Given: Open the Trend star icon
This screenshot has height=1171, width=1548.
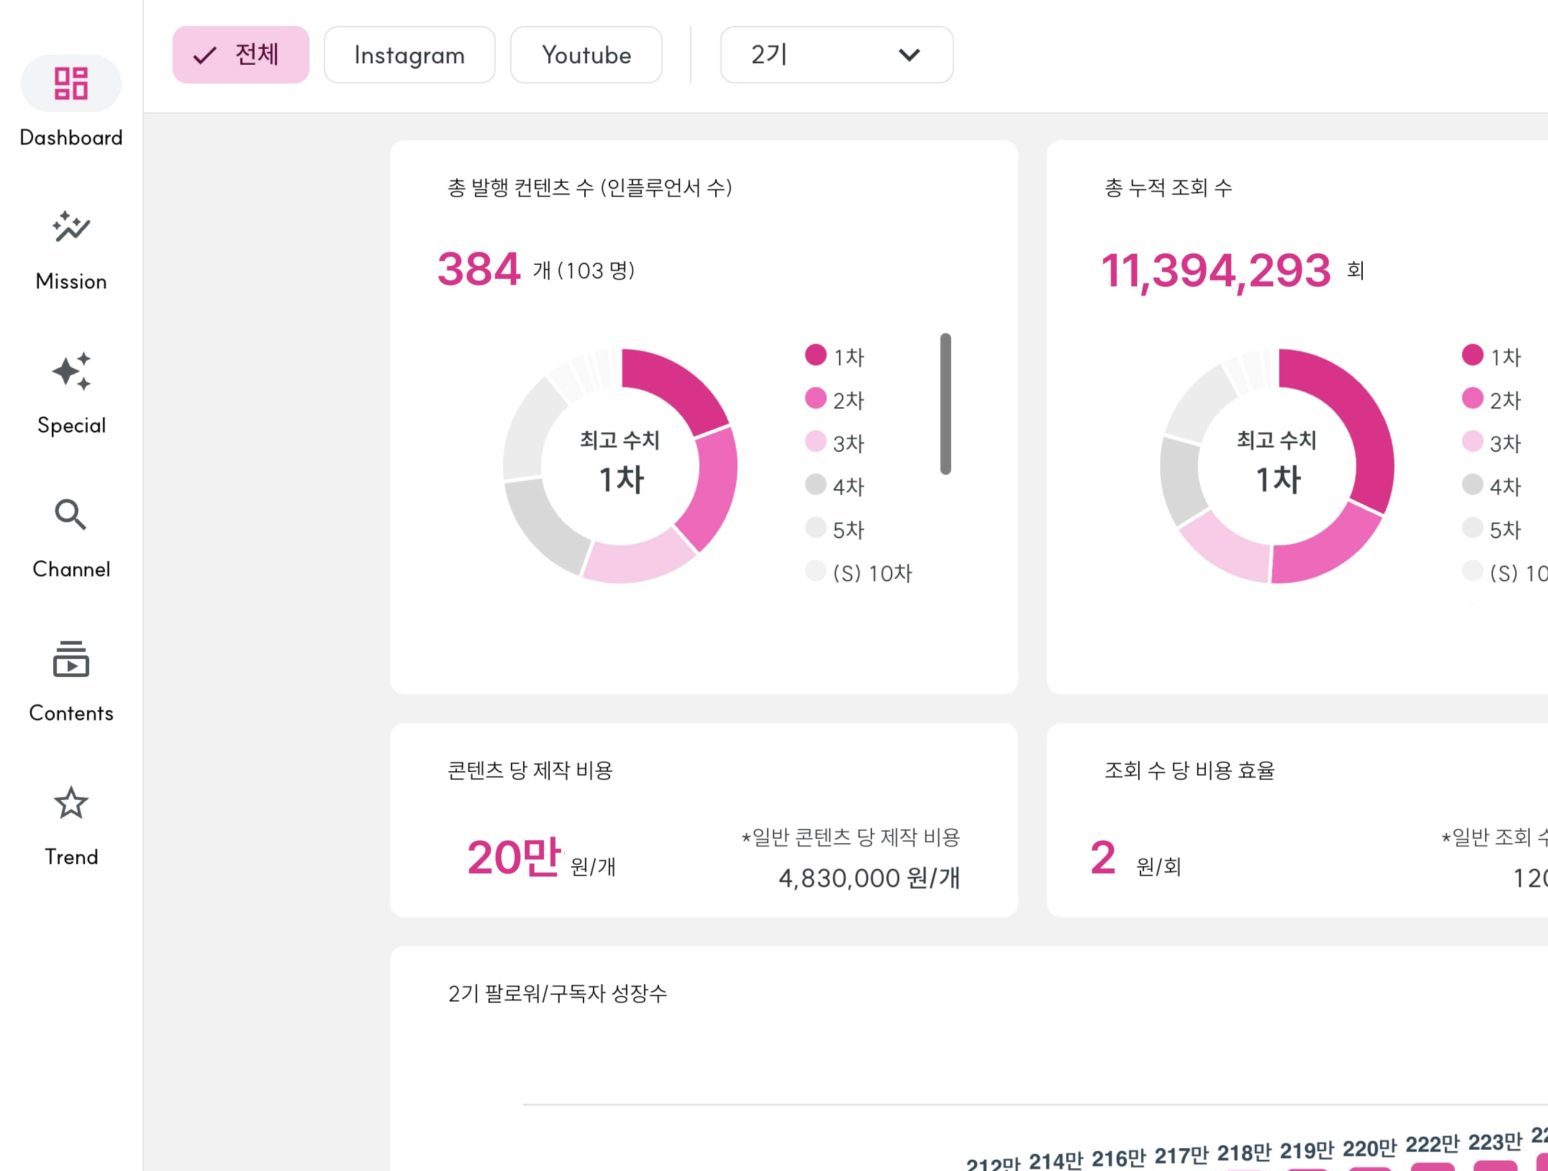Looking at the screenshot, I should click(x=71, y=803).
